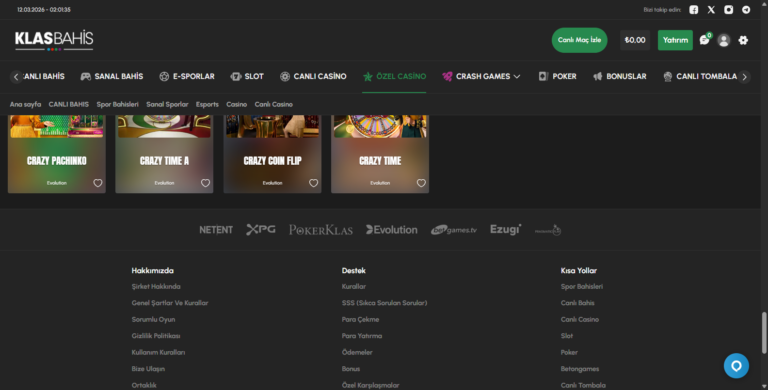Click the PokerKlas provider logo

pos(321,230)
